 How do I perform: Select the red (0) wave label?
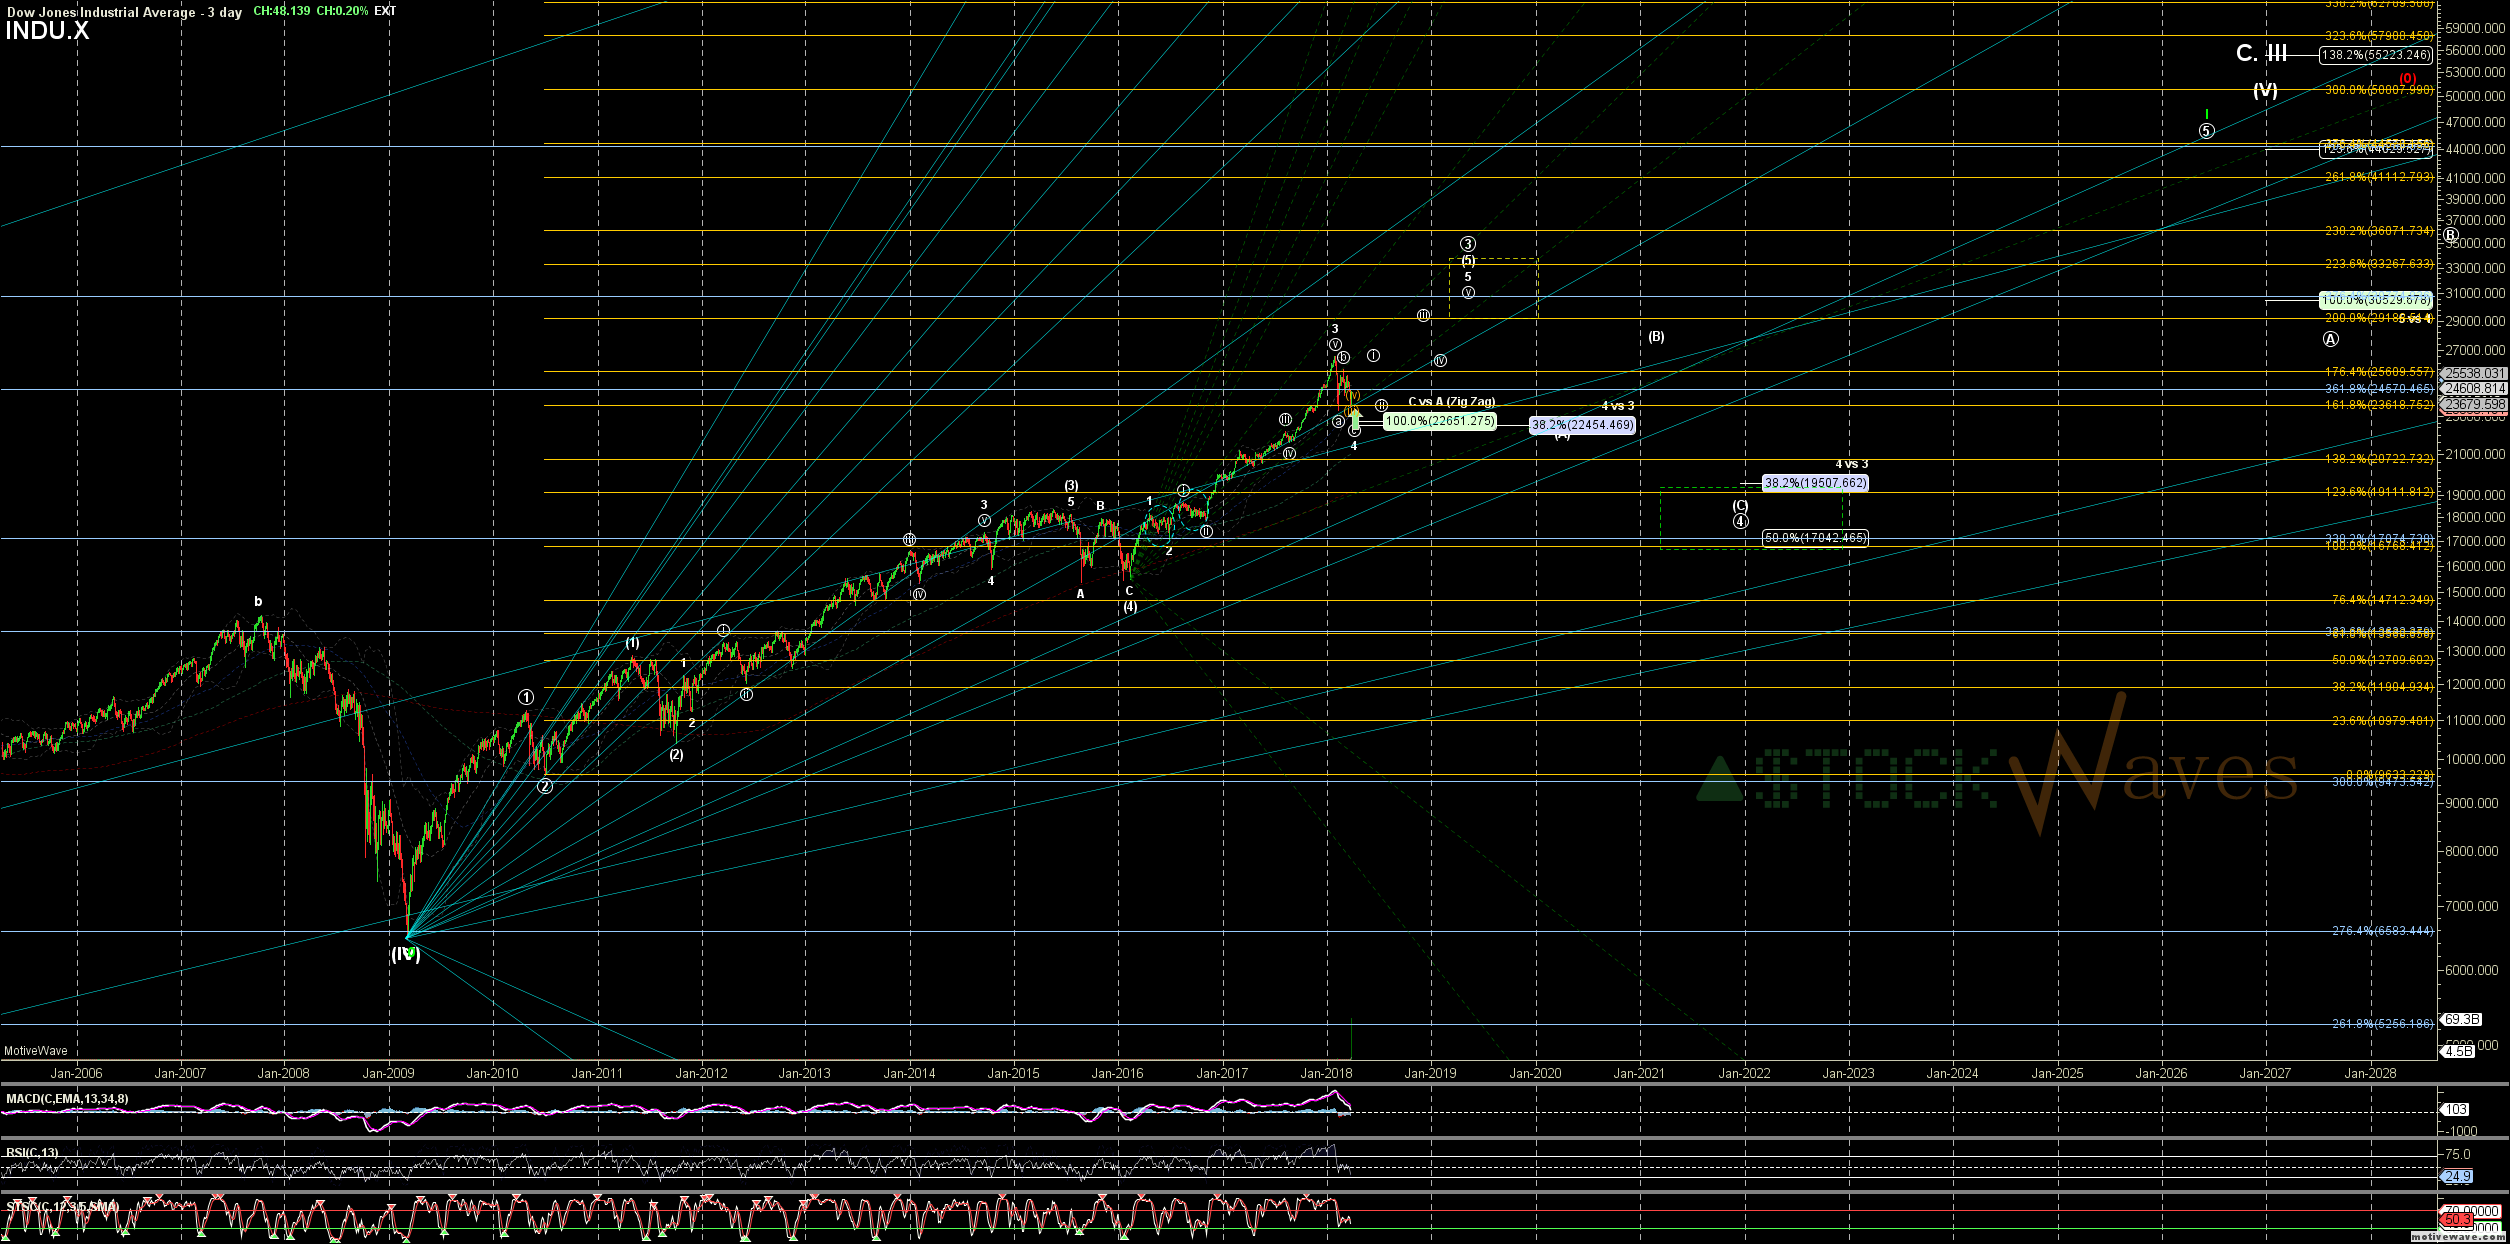click(x=2407, y=78)
